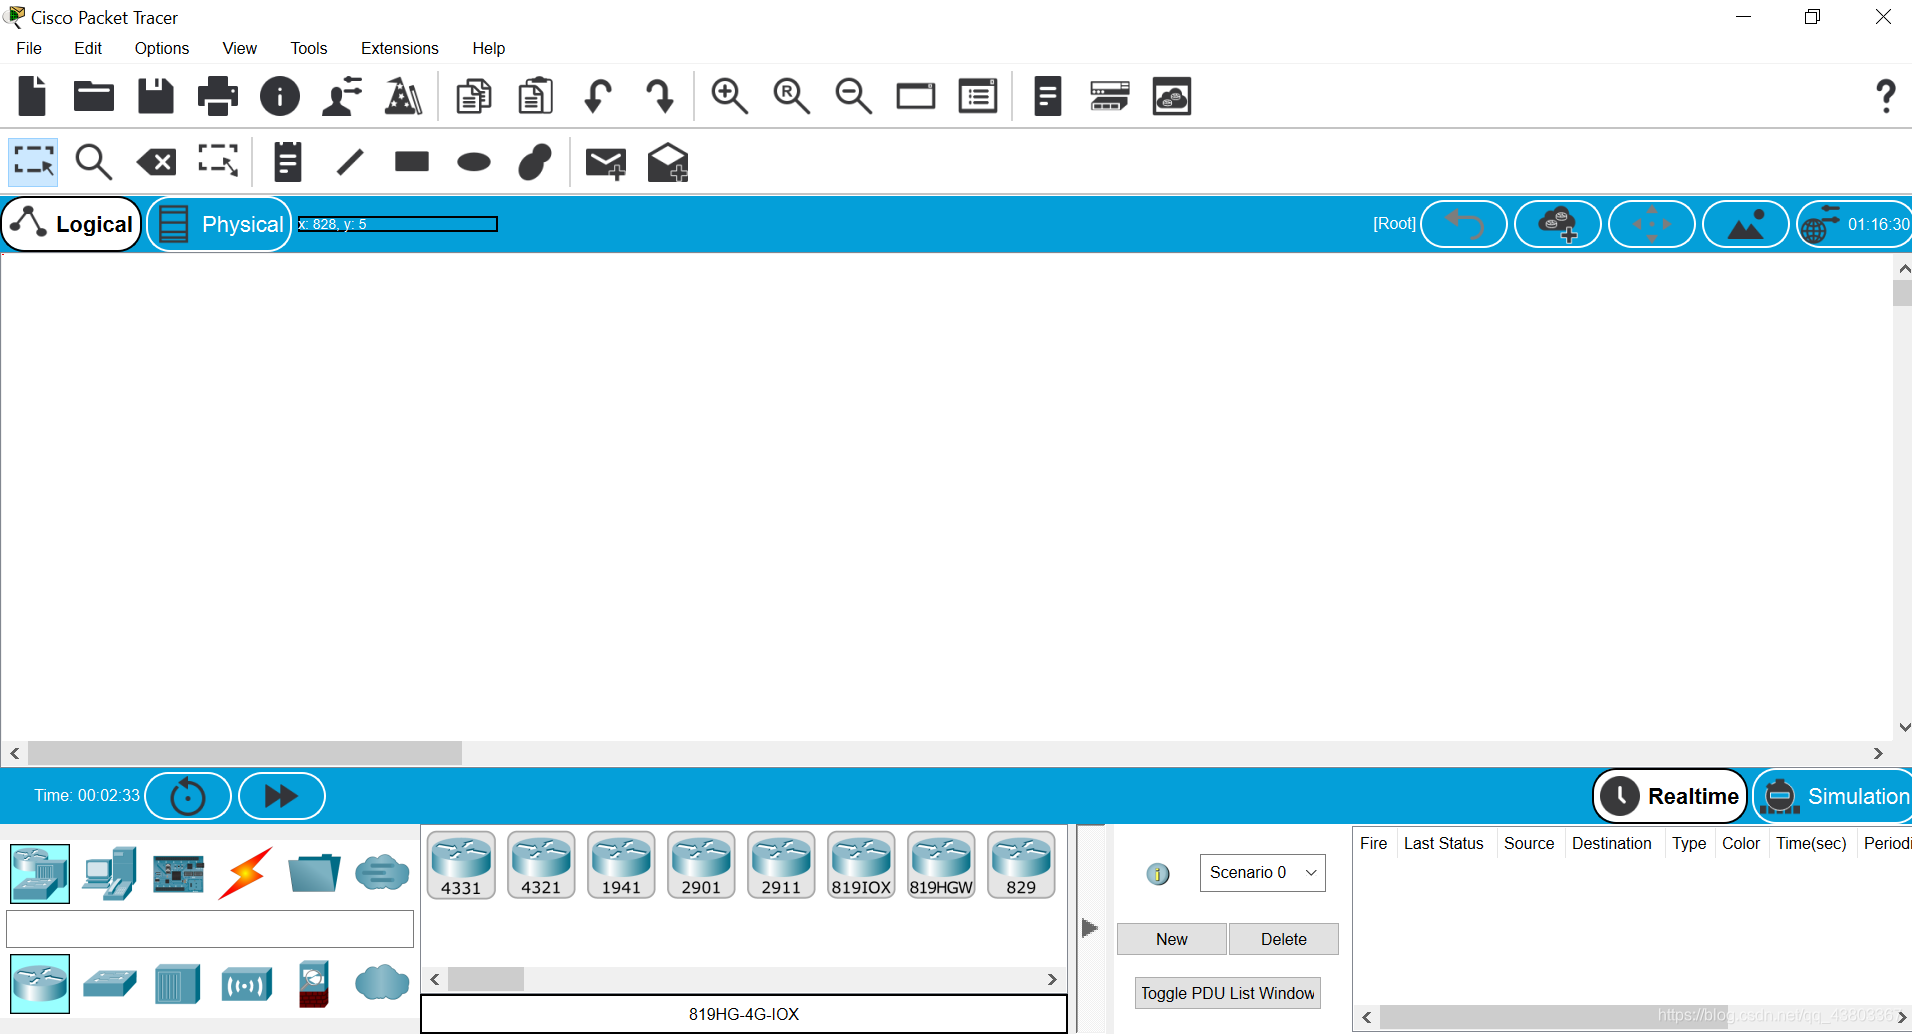The height and width of the screenshot is (1034, 1912).
Task: Click workspace horizontal scrollbar thumb
Action: pos(245,753)
